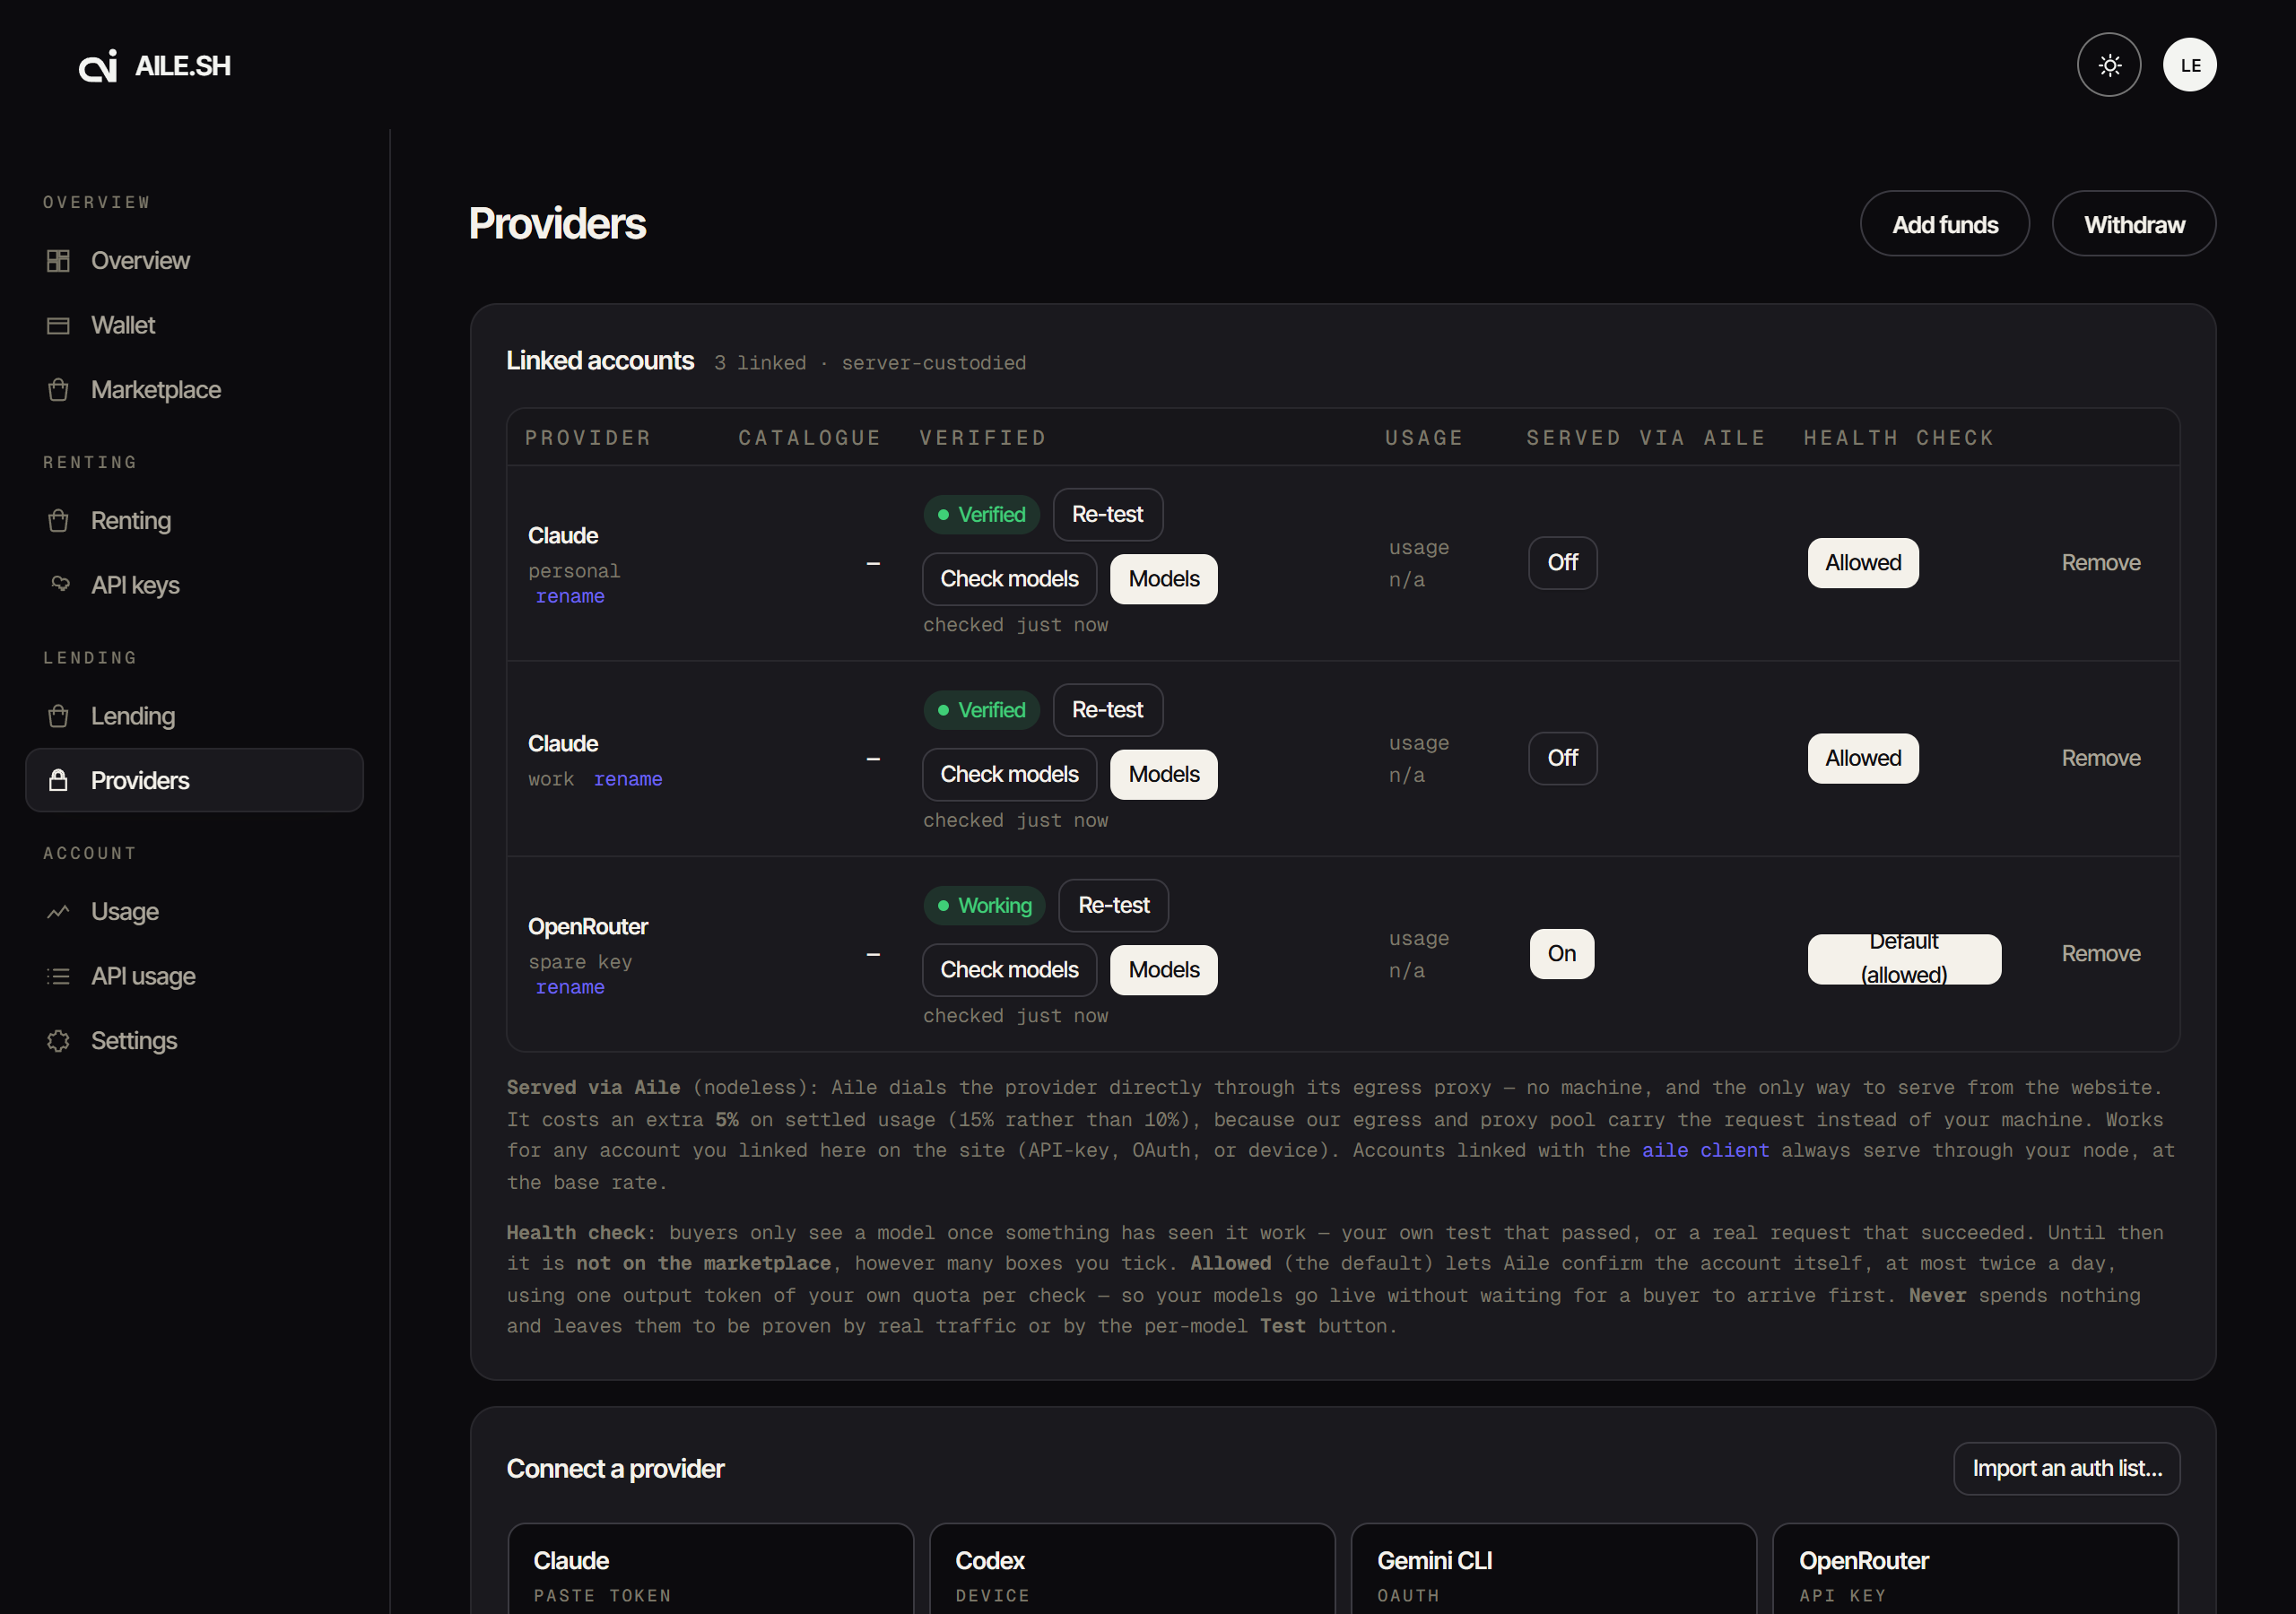The width and height of the screenshot is (2296, 1614).
Task: Open the LE user avatar menu
Action: point(2189,65)
